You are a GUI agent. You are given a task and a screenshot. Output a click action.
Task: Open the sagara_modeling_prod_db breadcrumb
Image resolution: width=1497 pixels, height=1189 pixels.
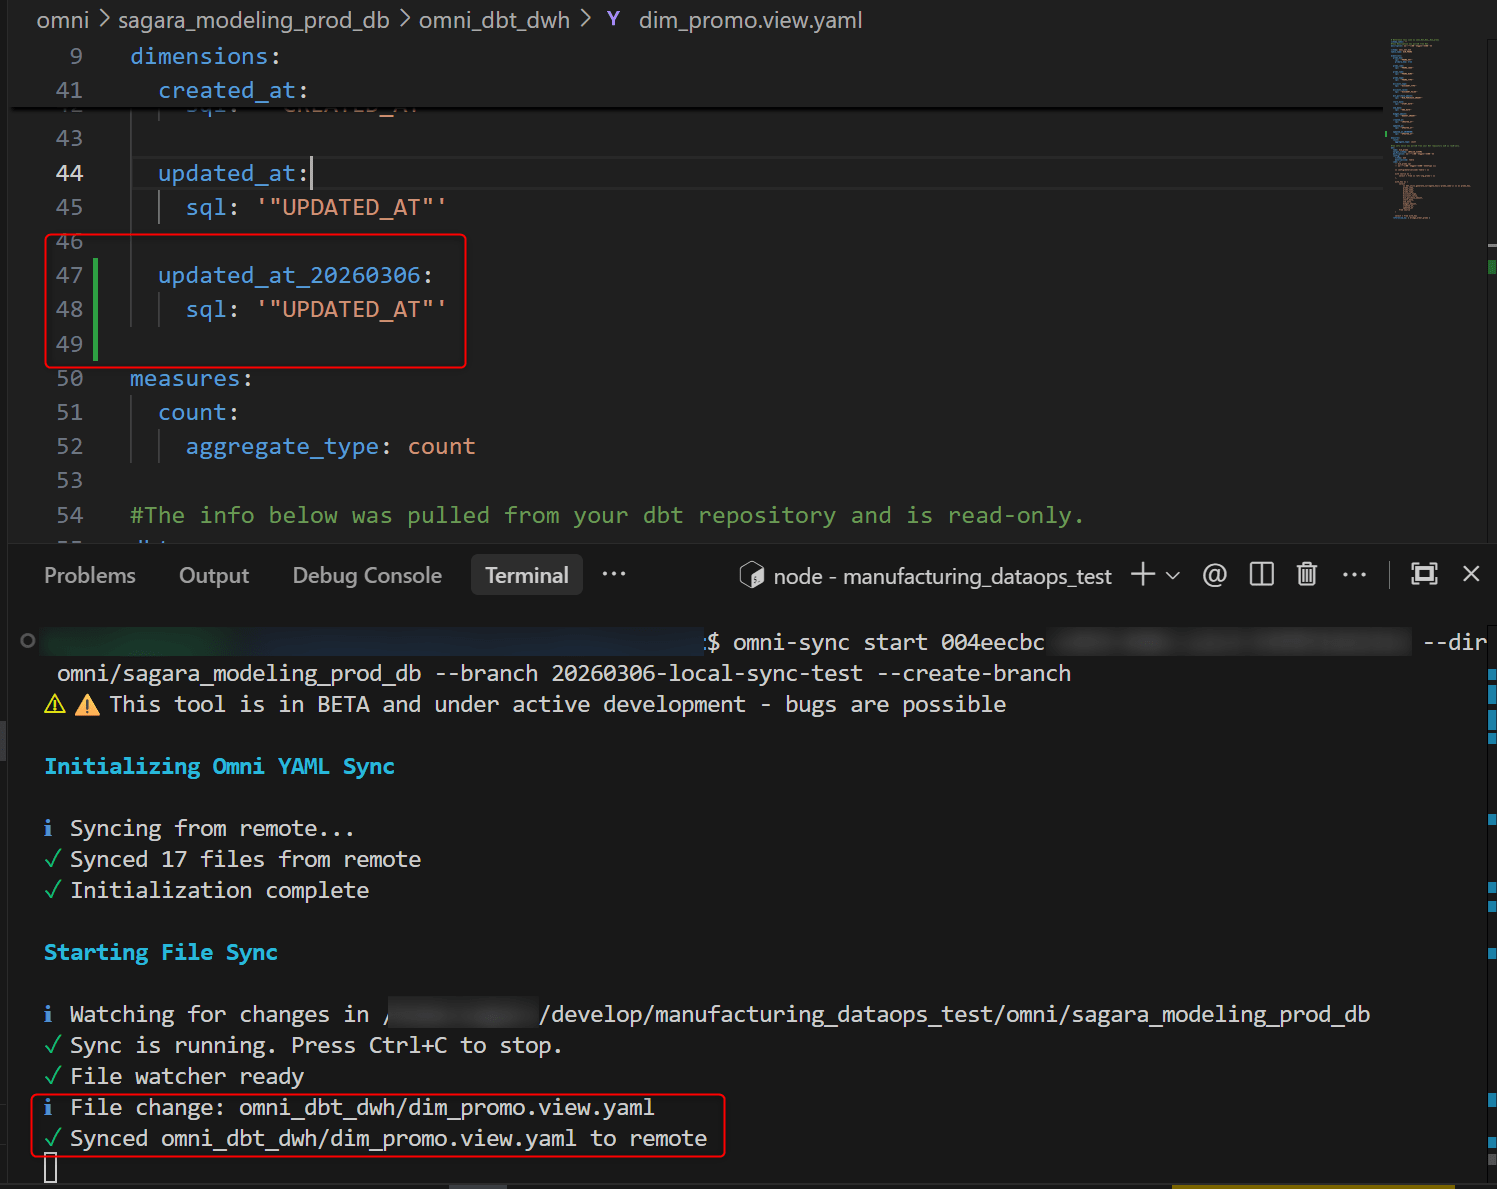pyautogui.click(x=254, y=20)
